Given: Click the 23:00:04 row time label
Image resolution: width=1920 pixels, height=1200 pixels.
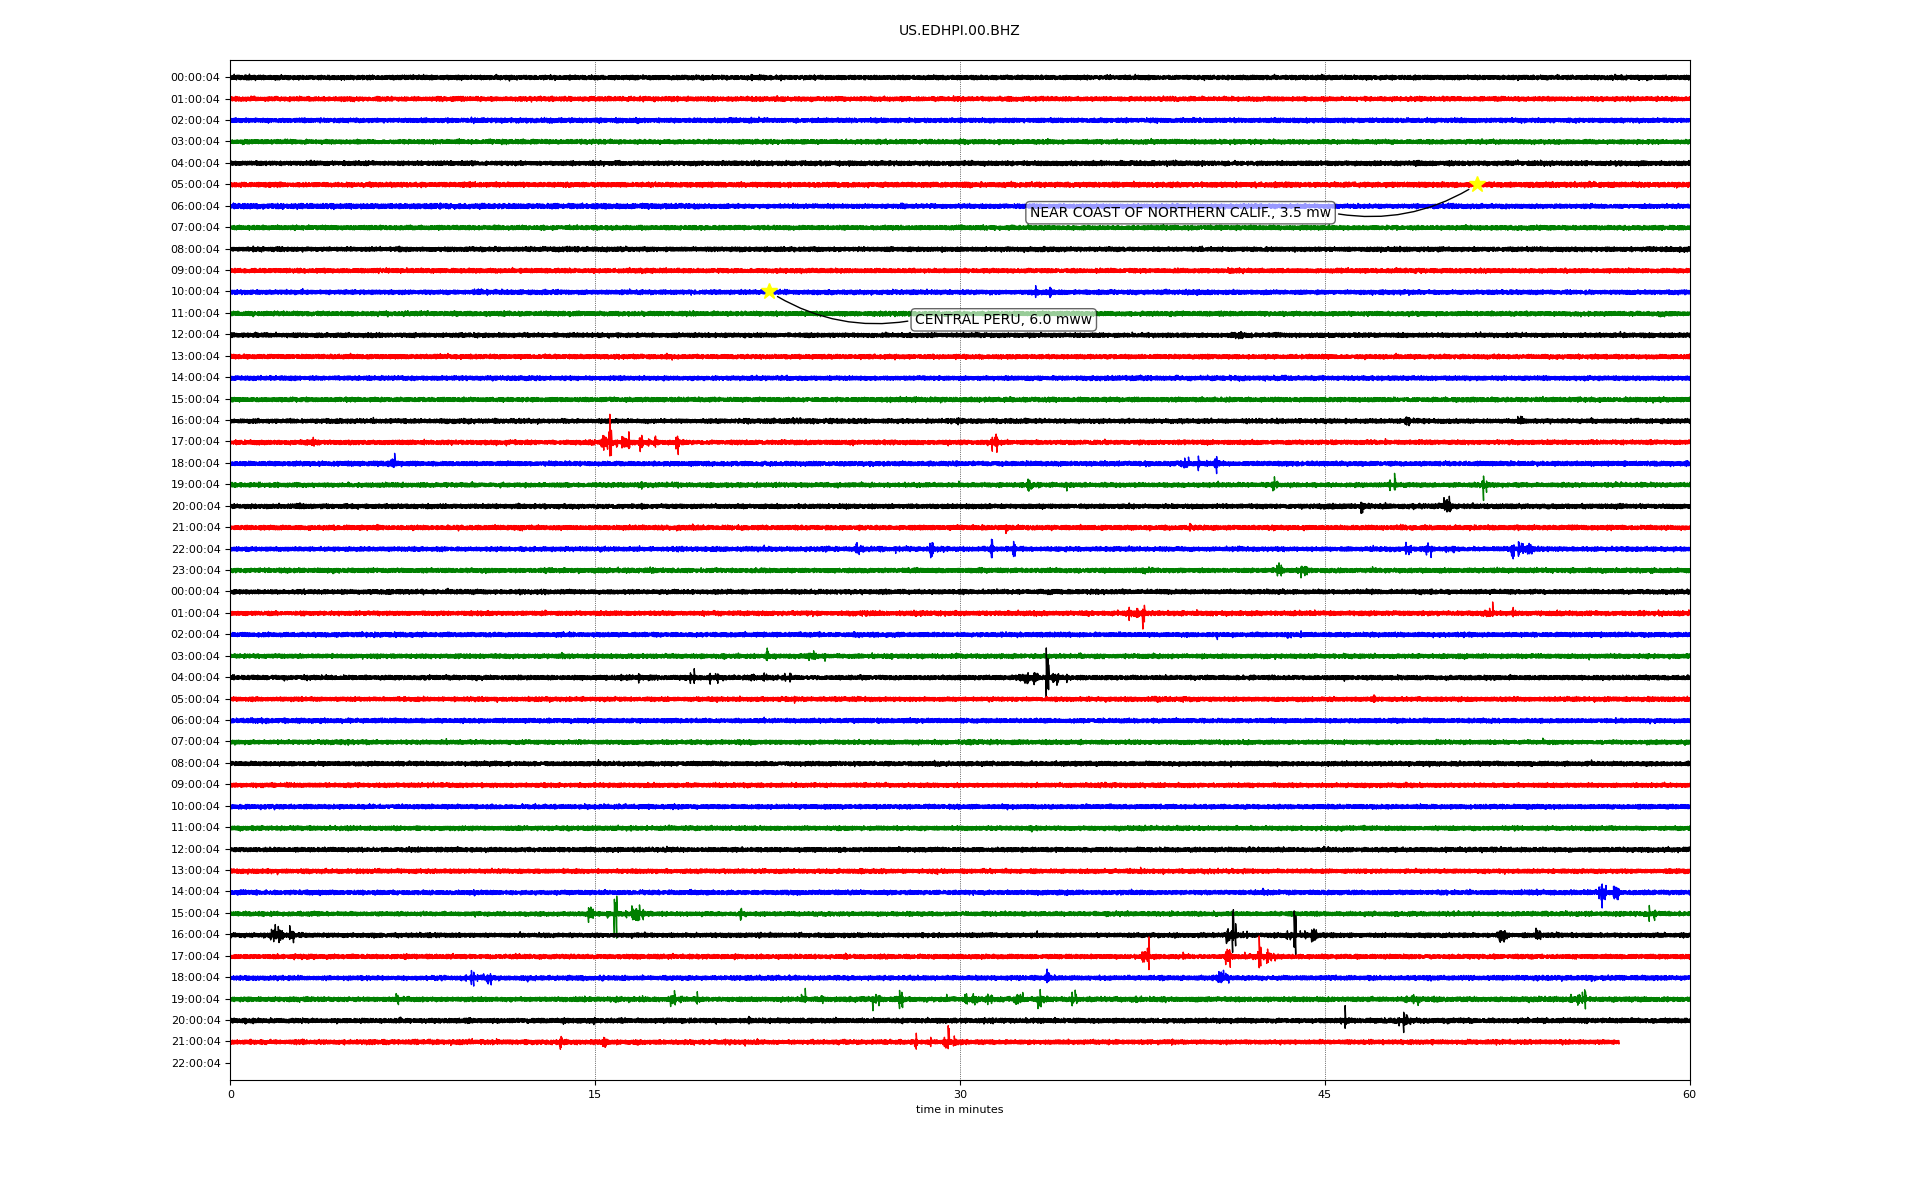Looking at the screenshot, I should [195, 570].
